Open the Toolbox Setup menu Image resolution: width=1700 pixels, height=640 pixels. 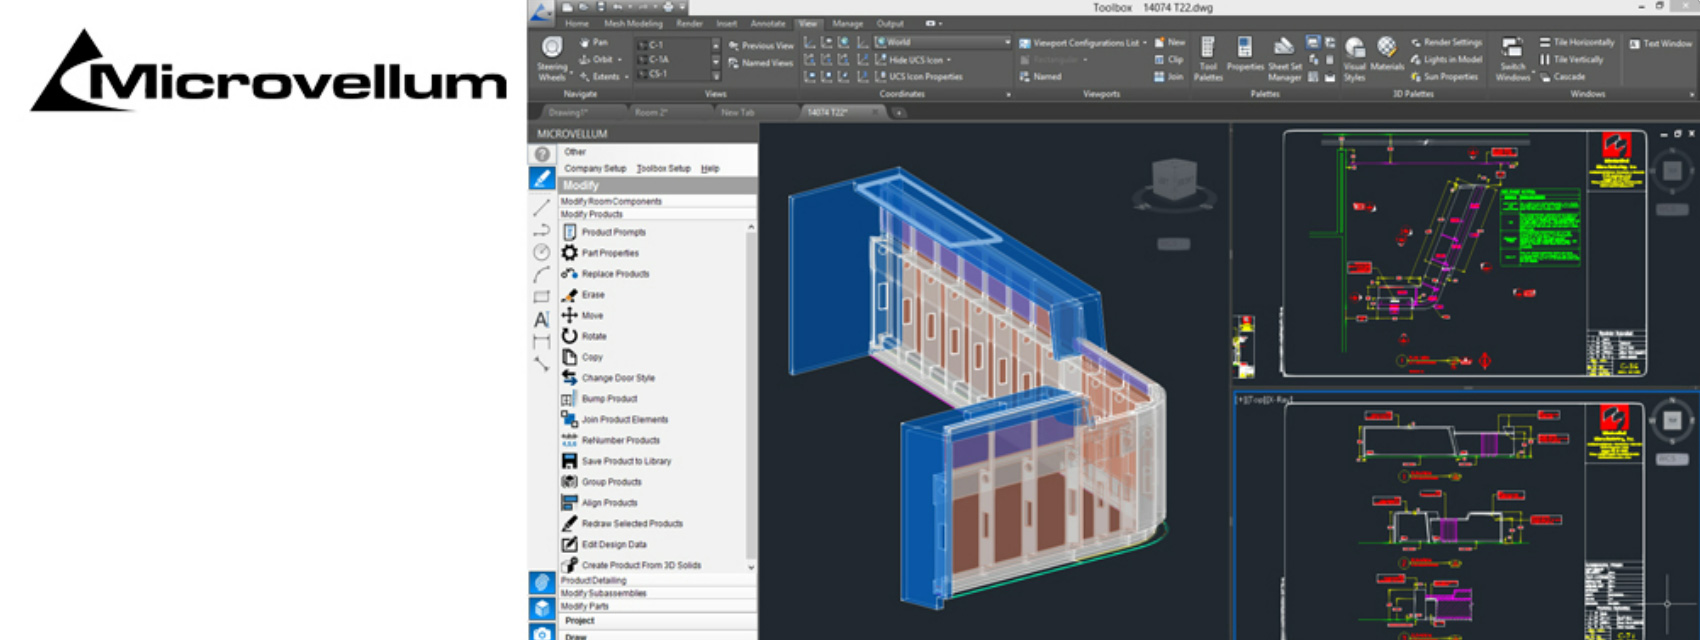pos(663,169)
